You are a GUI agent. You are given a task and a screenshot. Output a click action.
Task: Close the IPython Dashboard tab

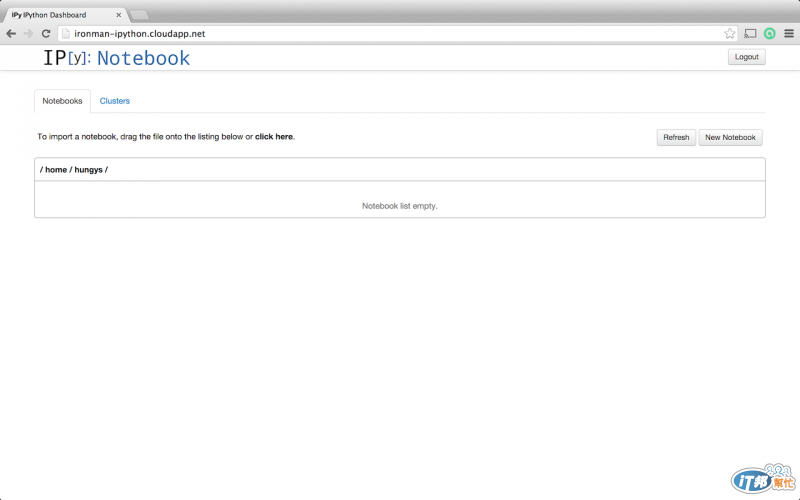click(x=118, y=15)
